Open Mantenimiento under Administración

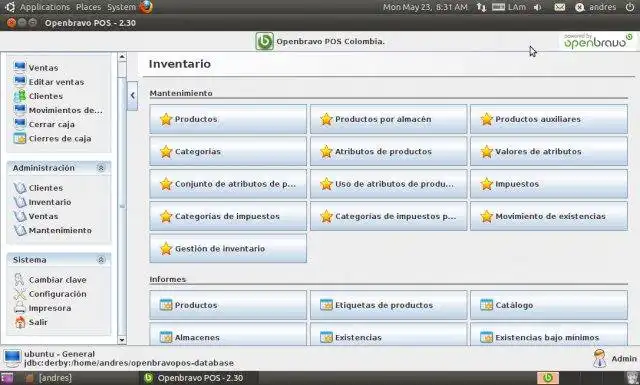(53, 230)
